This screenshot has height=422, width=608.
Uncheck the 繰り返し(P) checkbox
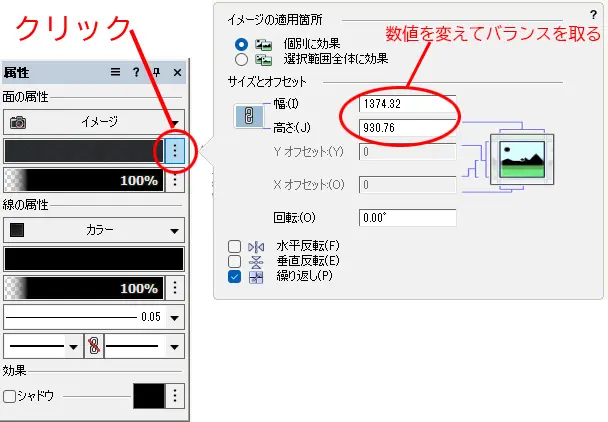pyautogui.click(x=235, y=276)
